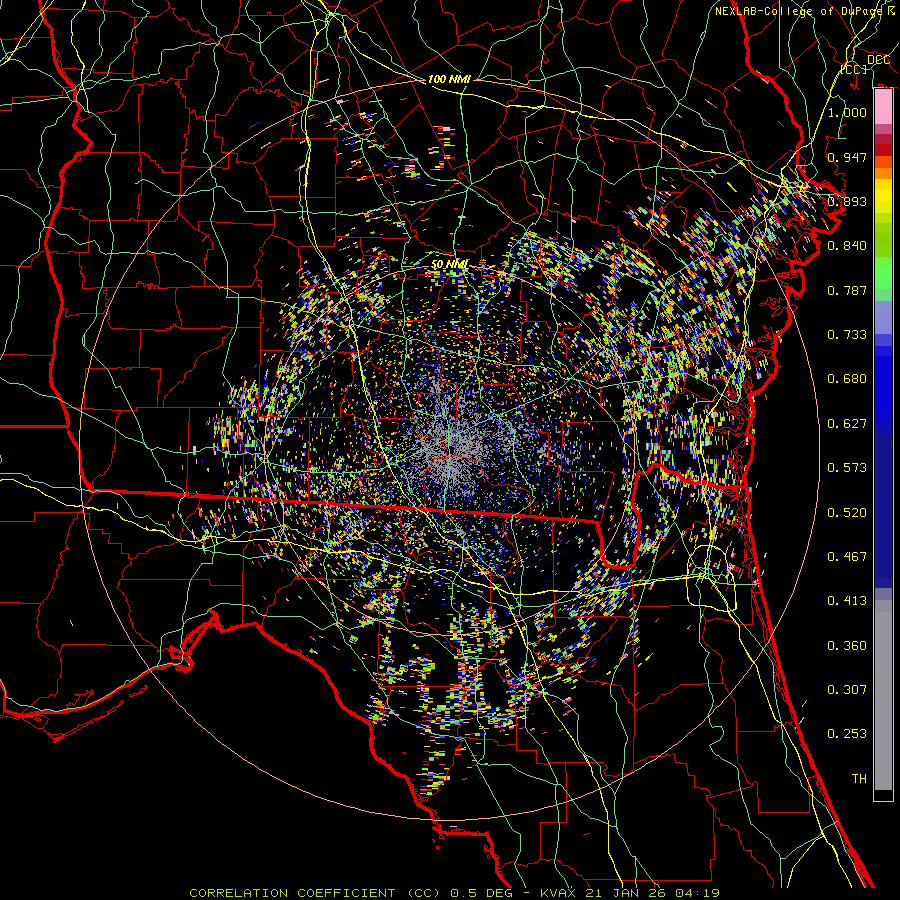Image resolution: width=900 pixels, height=900 pixels.
Task: Click the 0.627 legend value
Action: coord(847,423)
